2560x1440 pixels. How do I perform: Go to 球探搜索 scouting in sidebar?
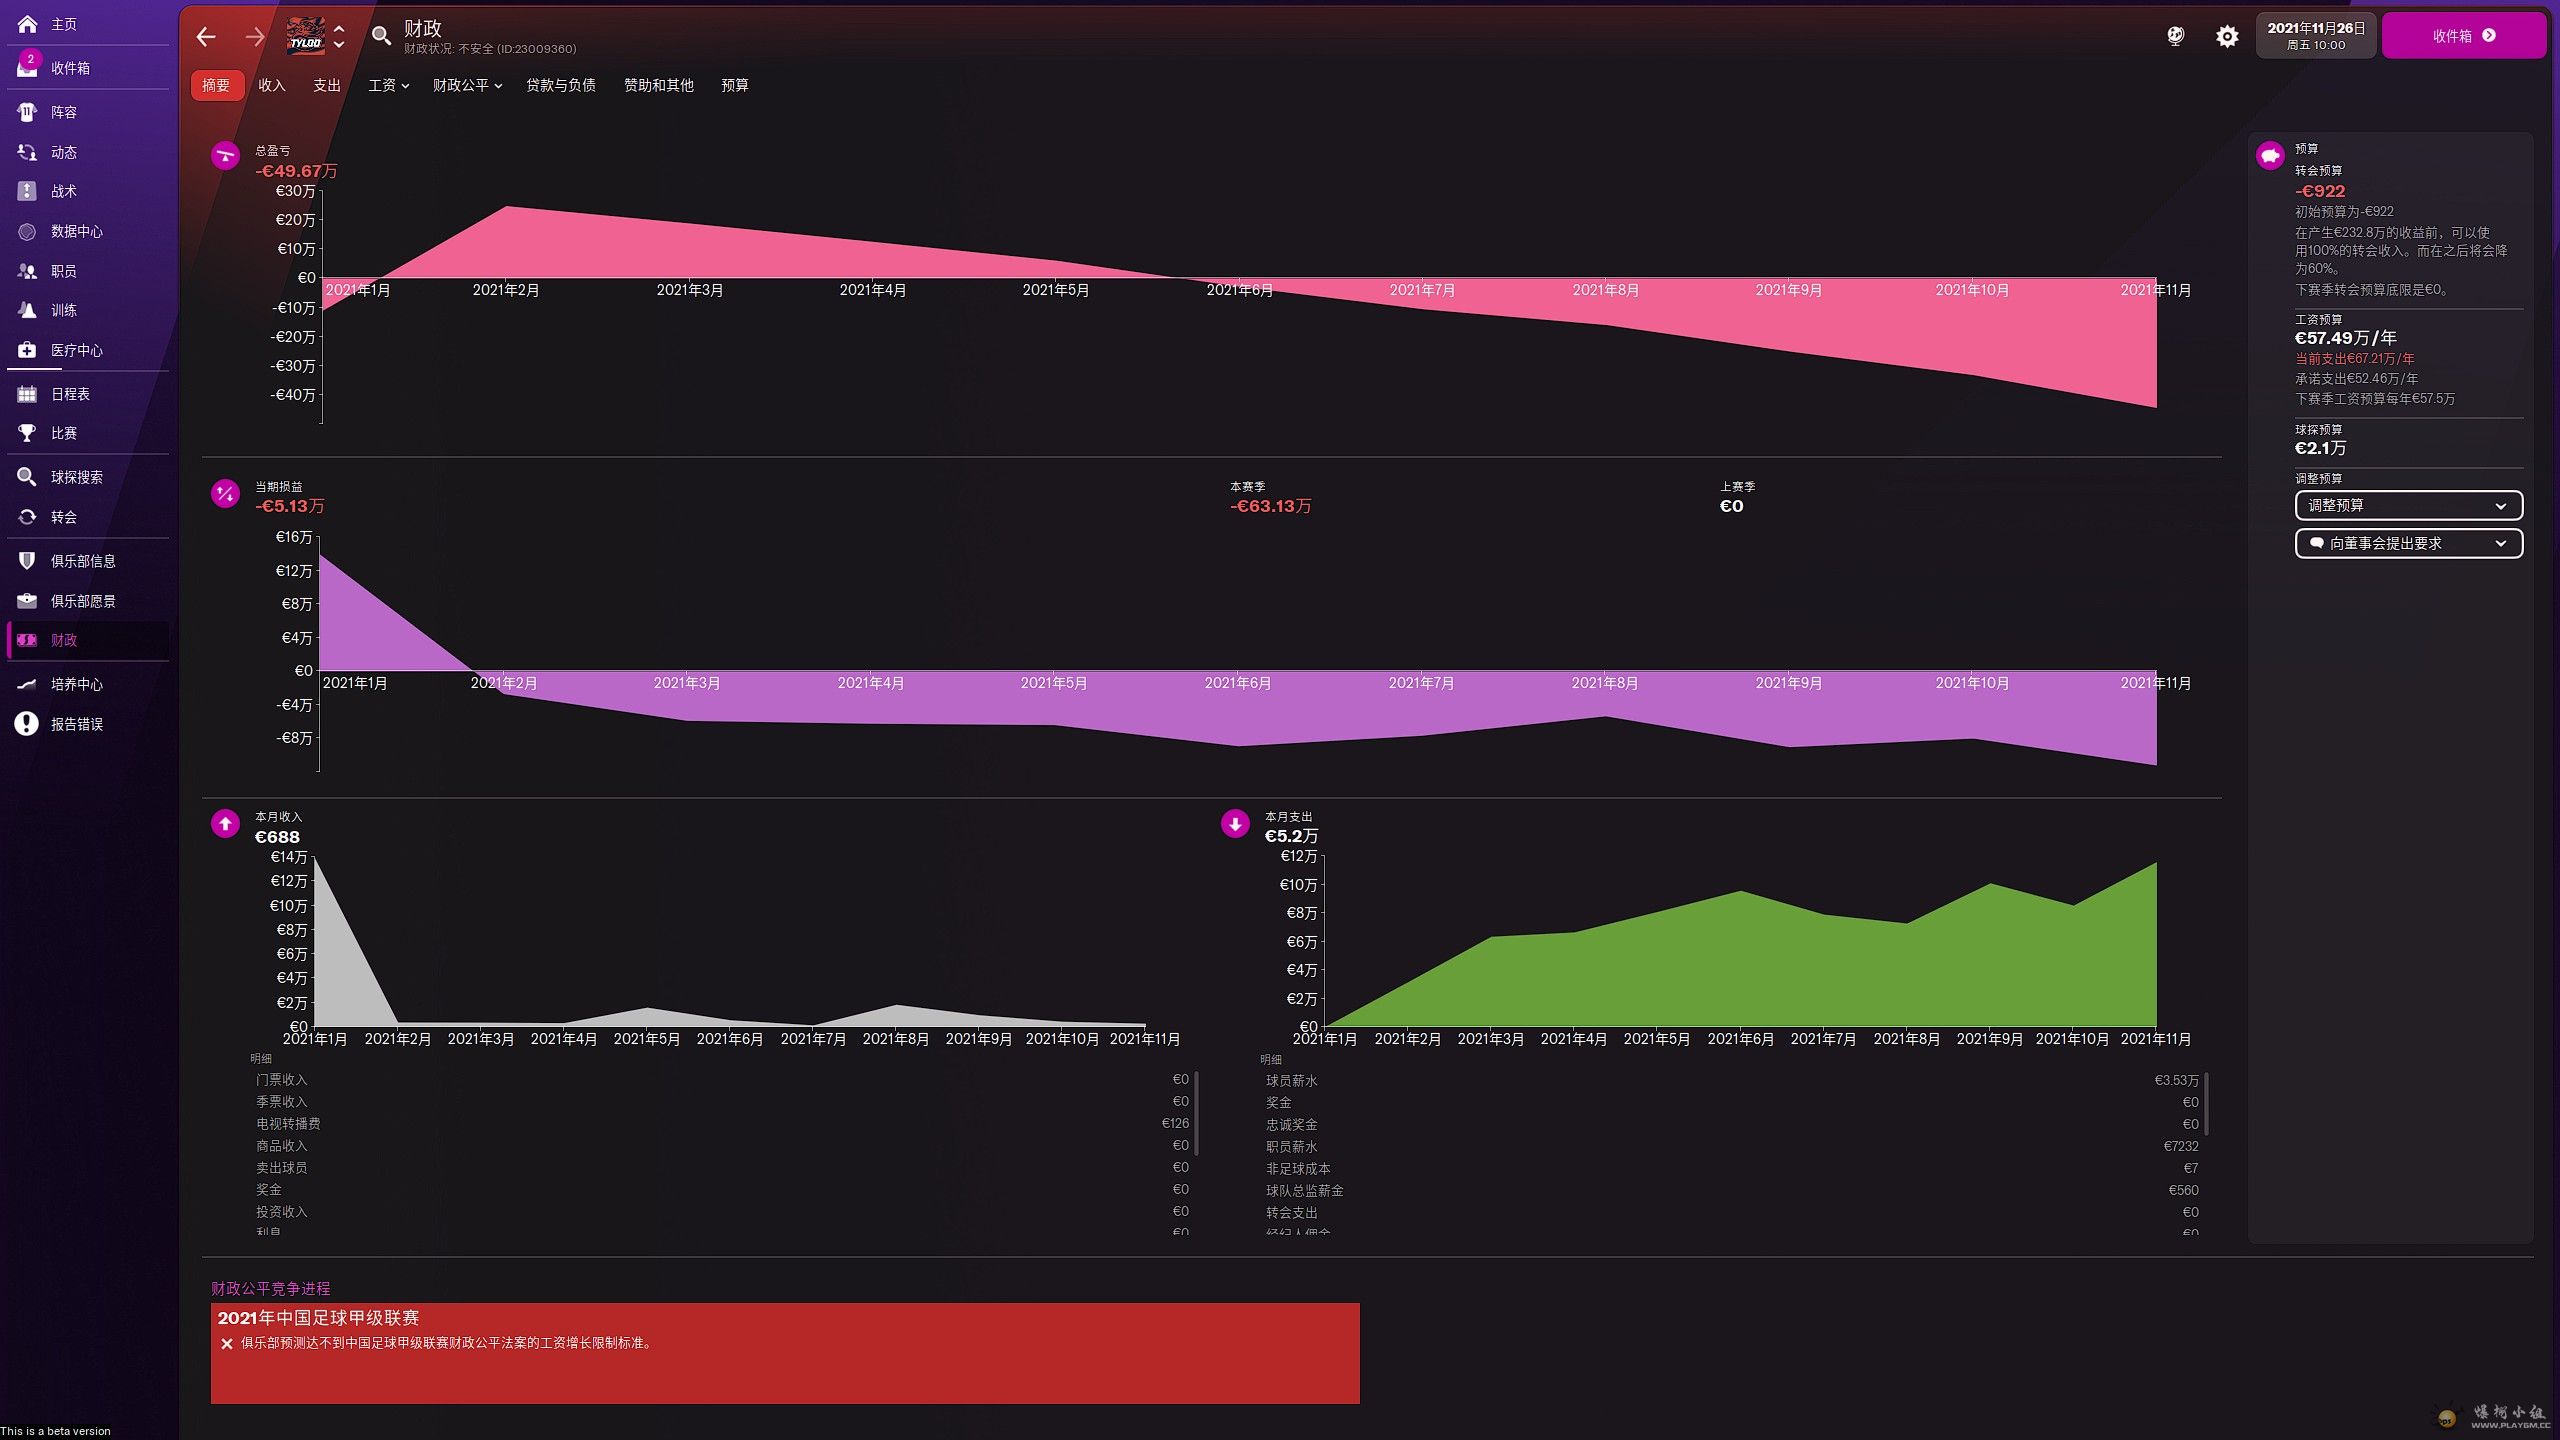point(76,477)
